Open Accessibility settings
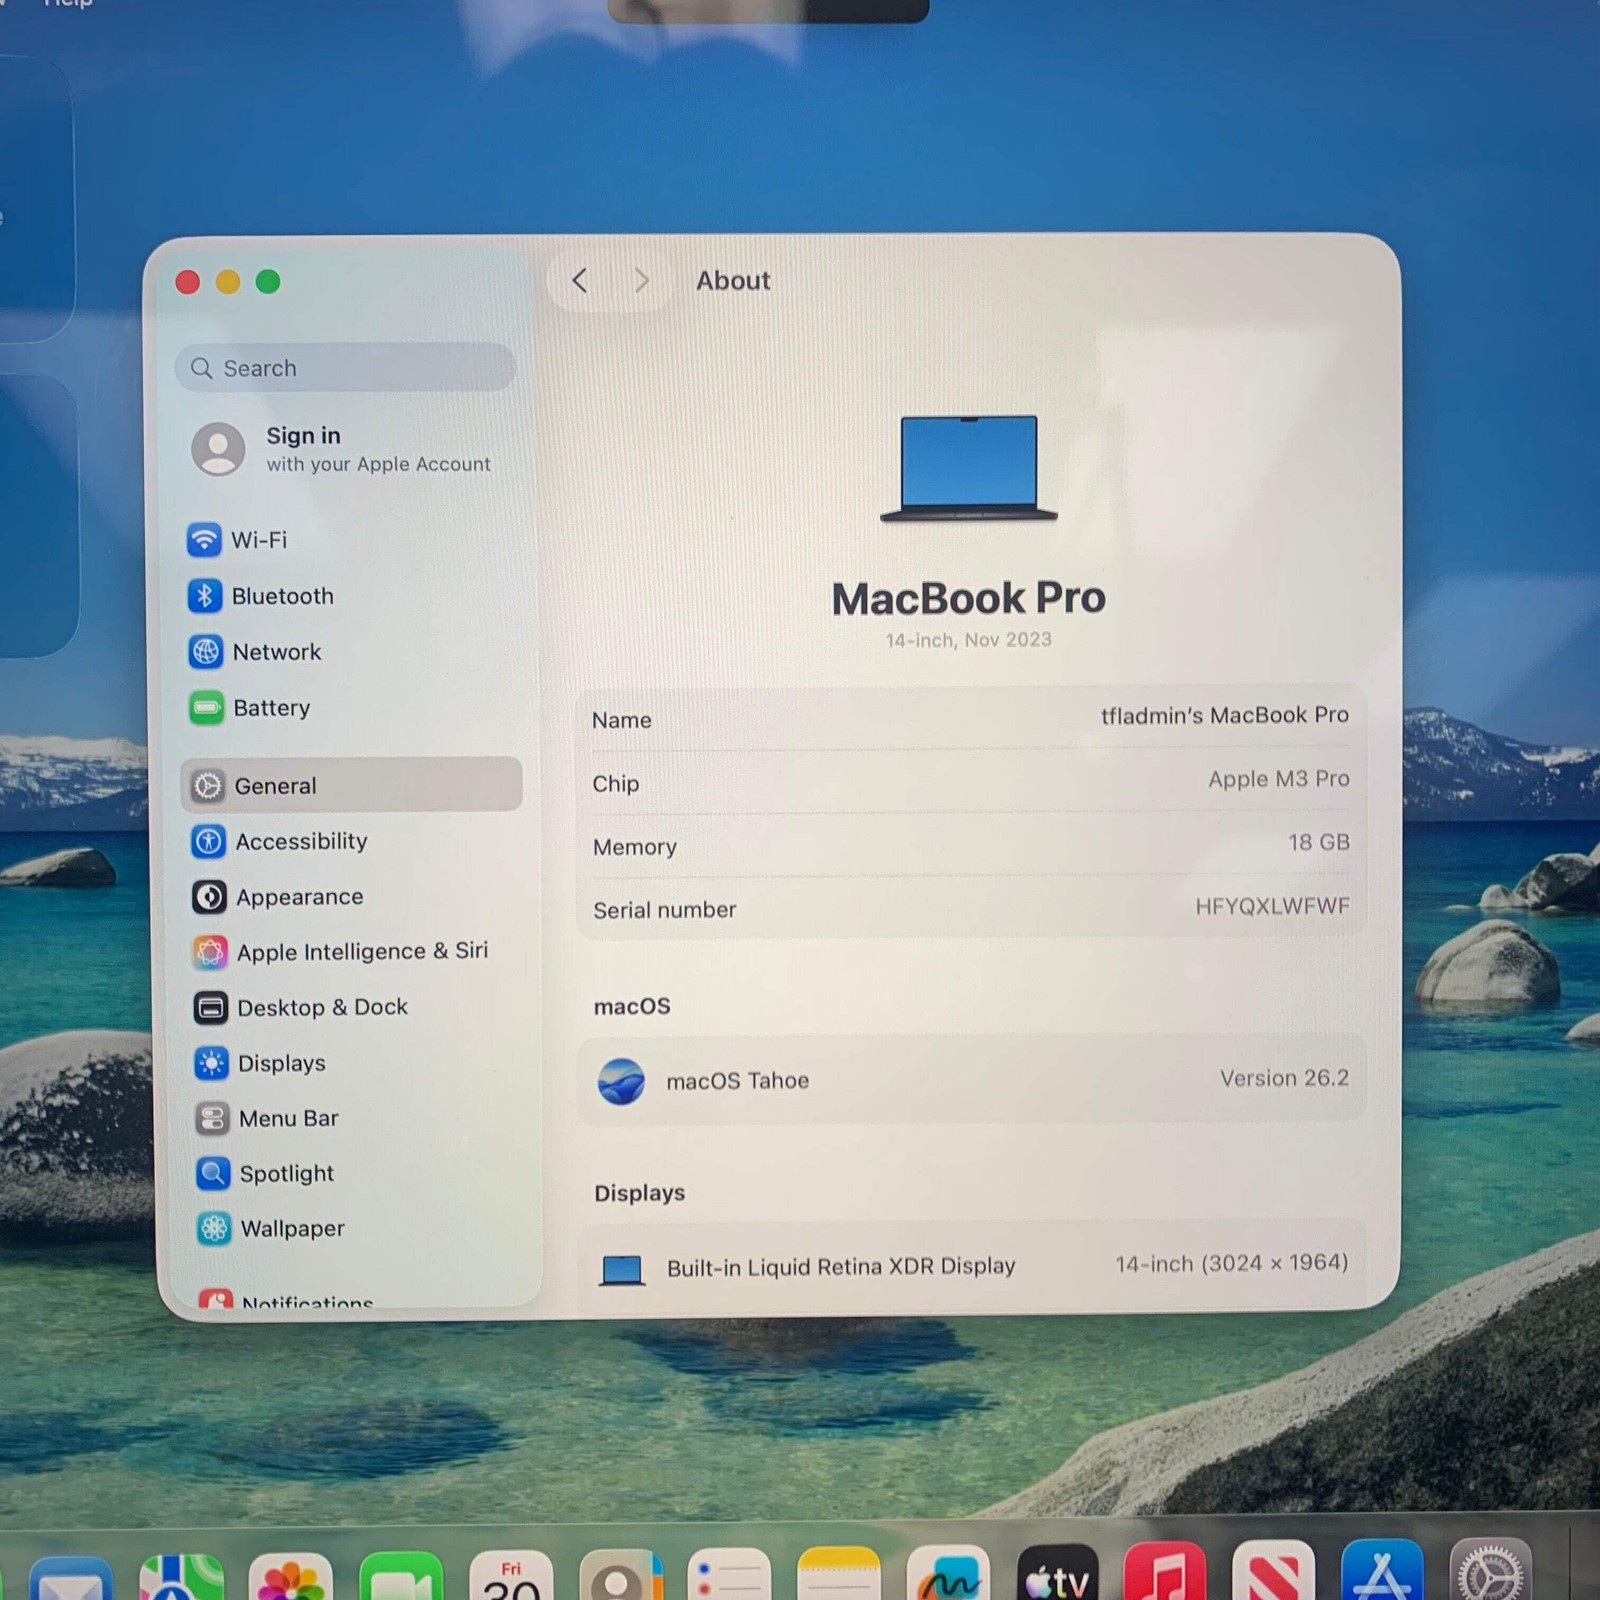The width and height of the screenshot is (1600, 1600). pos(279,842)
